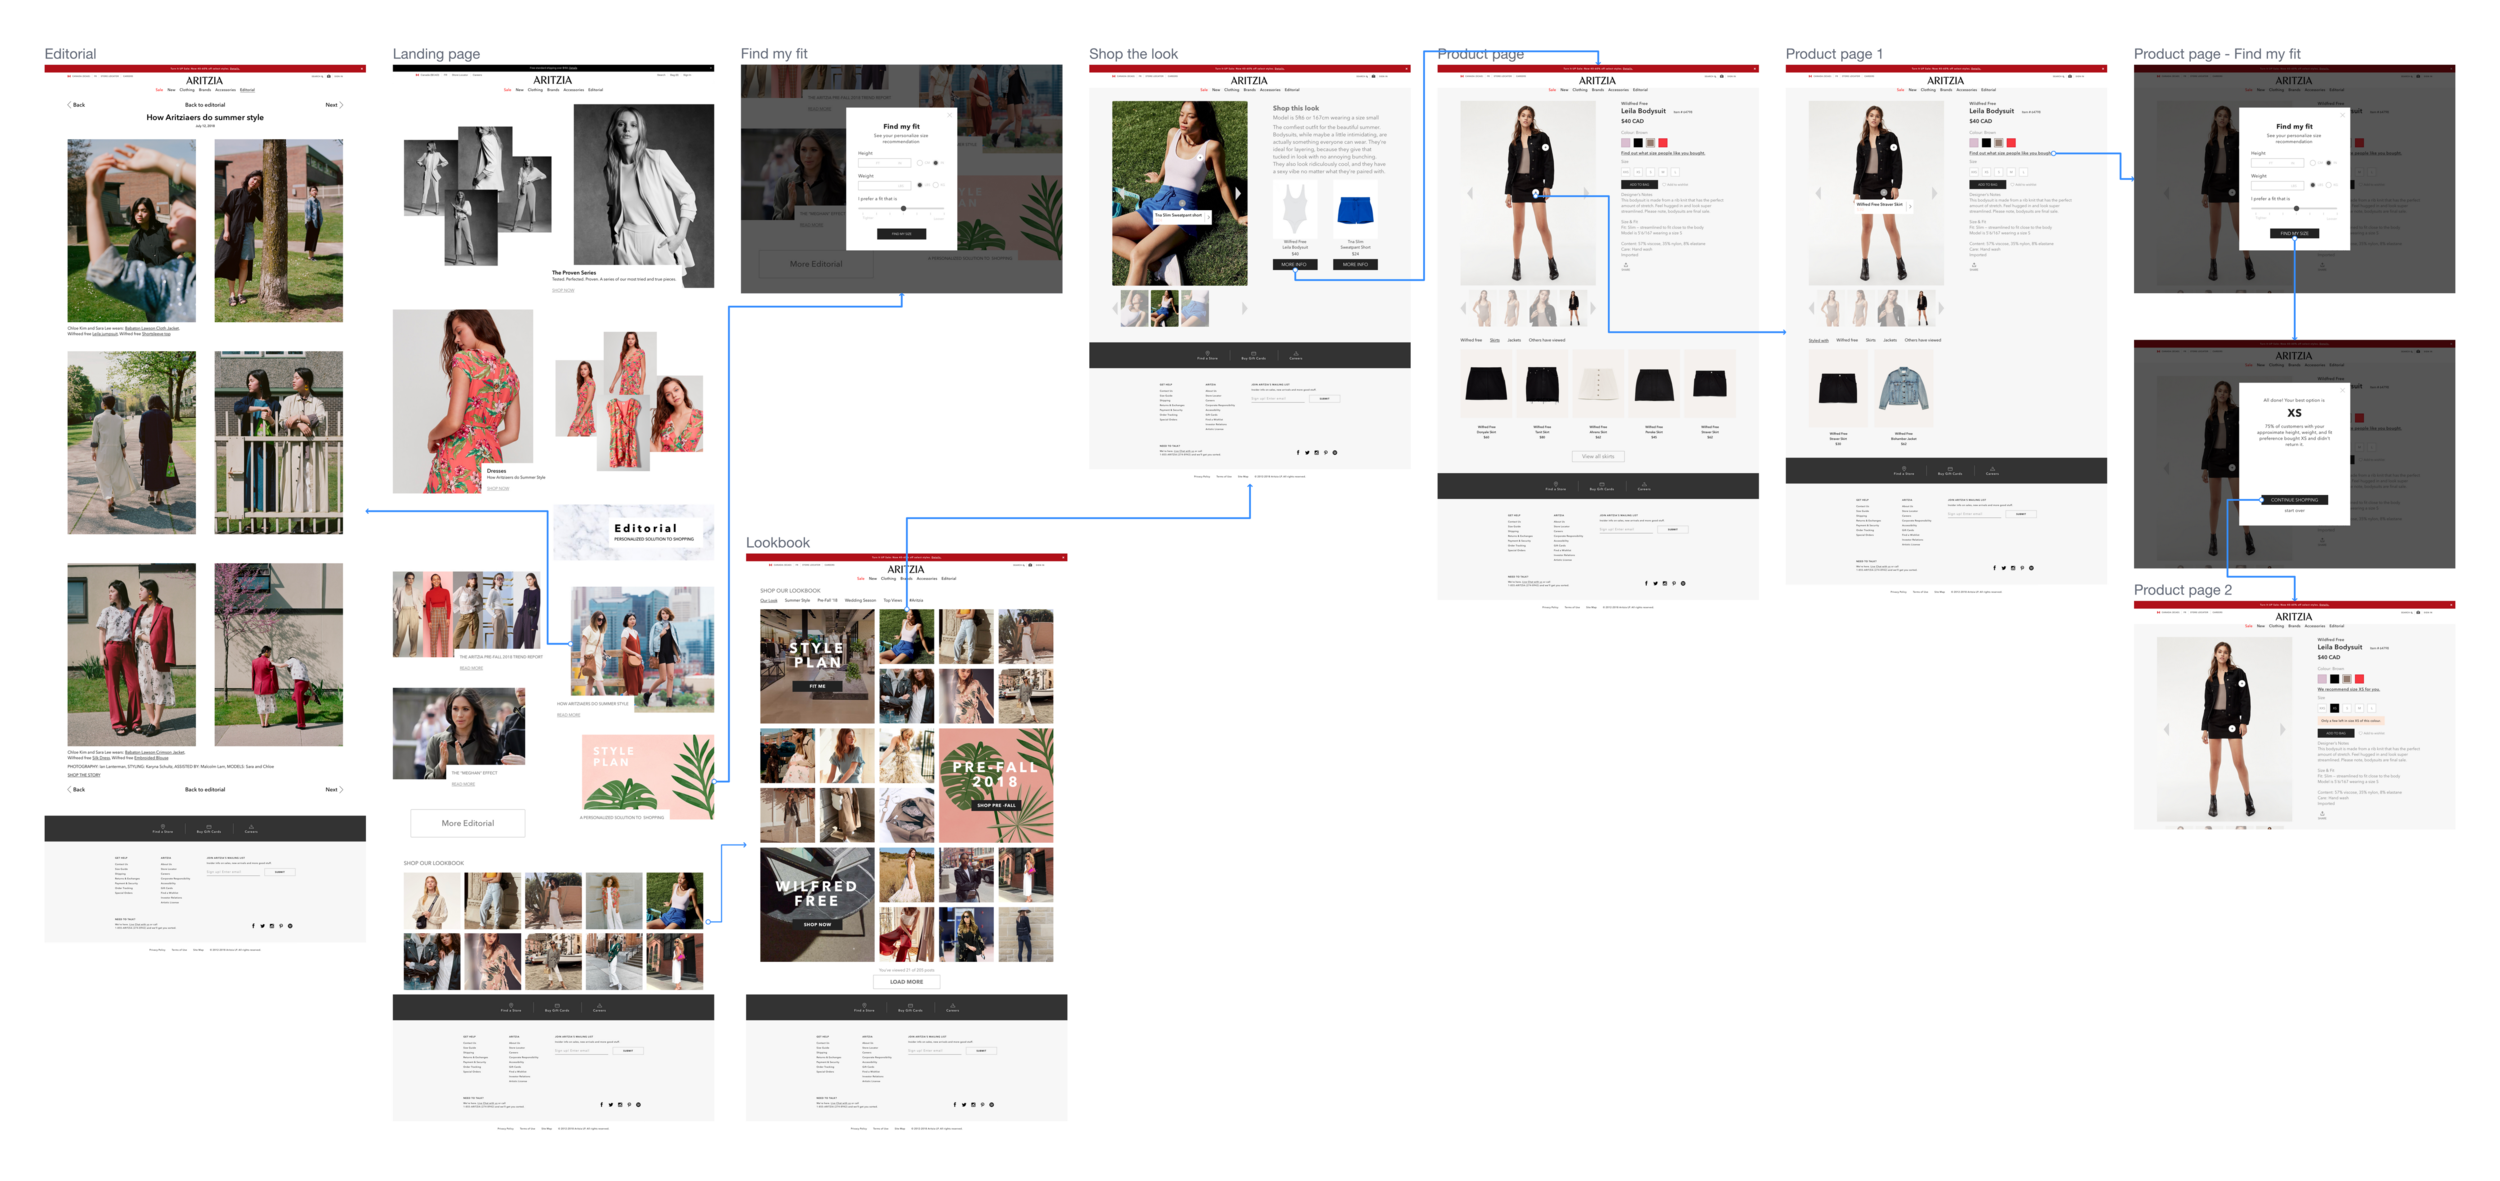The width and height of the screenshot is (2500, 1181).
Task: Dismiss the red sale banner in Shop the look
Action: tap(1406, 69)
